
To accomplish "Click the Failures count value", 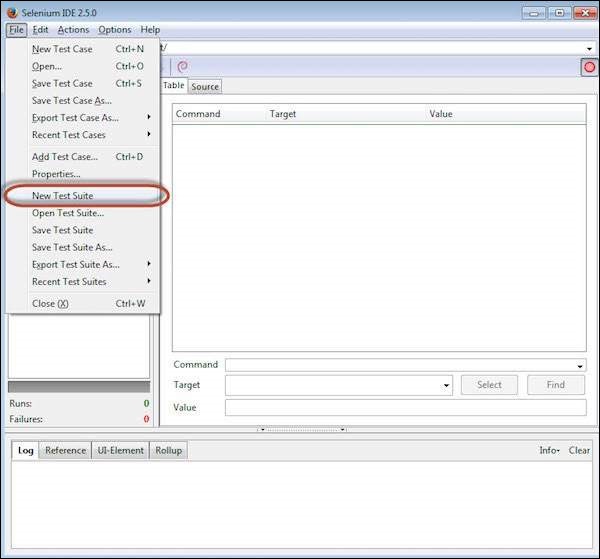I will pyautogui.click(x=146, y=419).
